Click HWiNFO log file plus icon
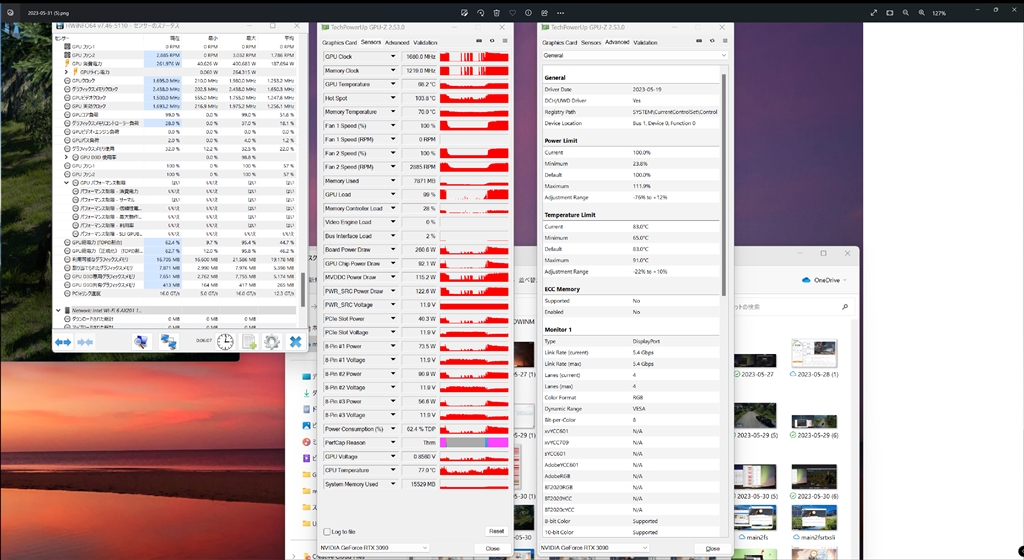The width and height of the screenshot is (1024, 560). pos(249,342)
